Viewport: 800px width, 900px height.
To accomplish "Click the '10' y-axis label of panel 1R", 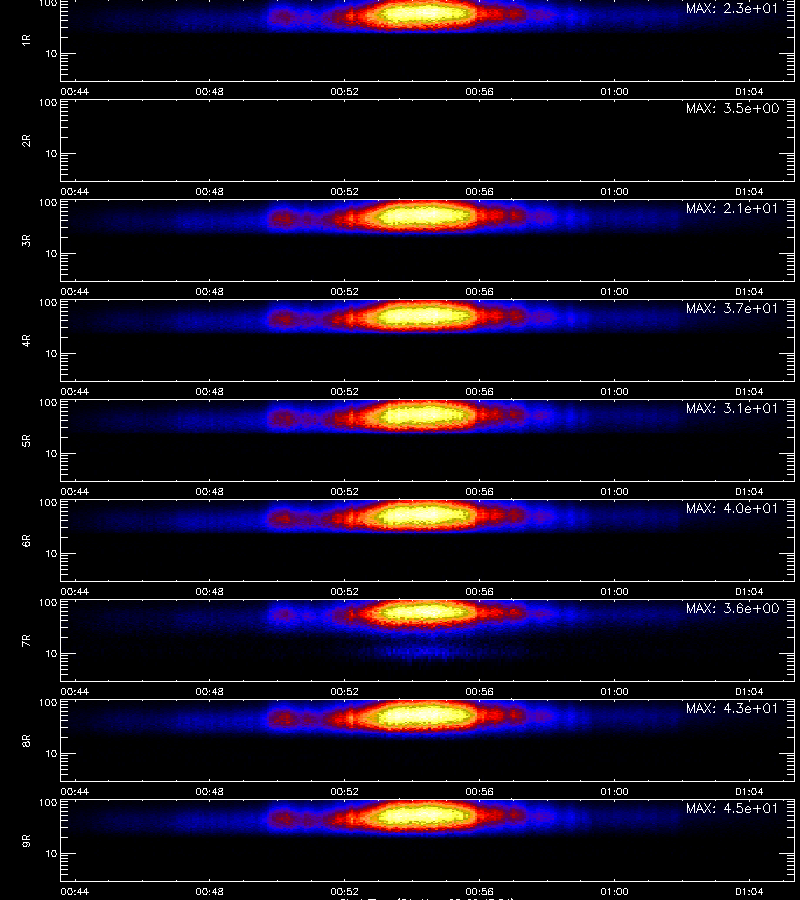I will [51, 53].
